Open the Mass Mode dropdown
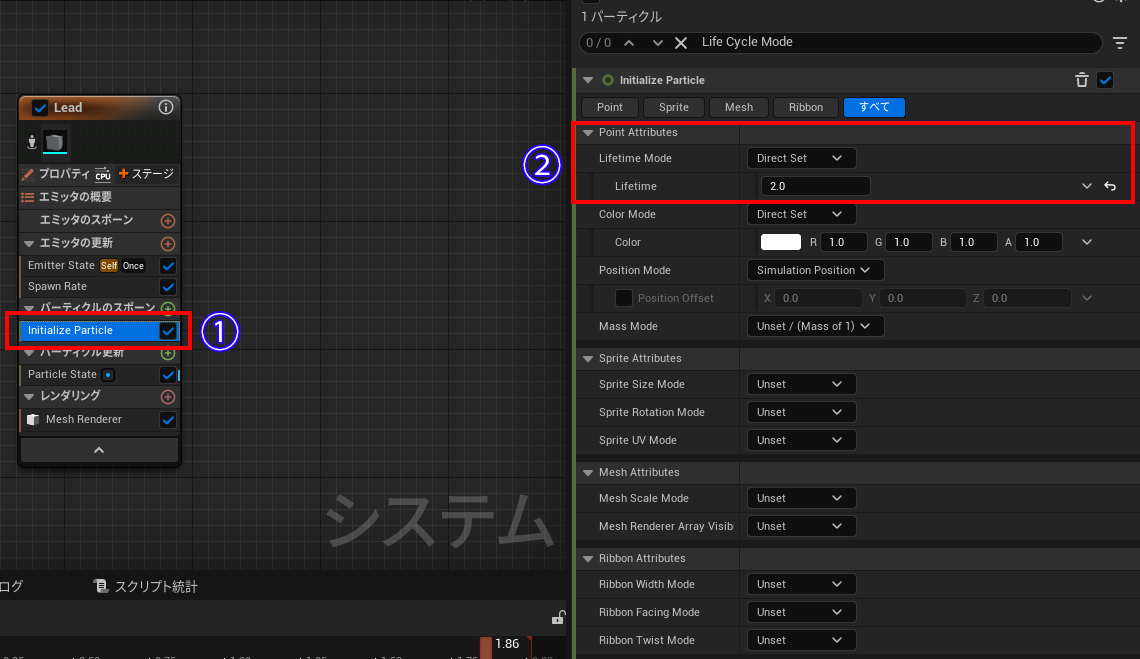1140x659 pixels. point(815,326)
